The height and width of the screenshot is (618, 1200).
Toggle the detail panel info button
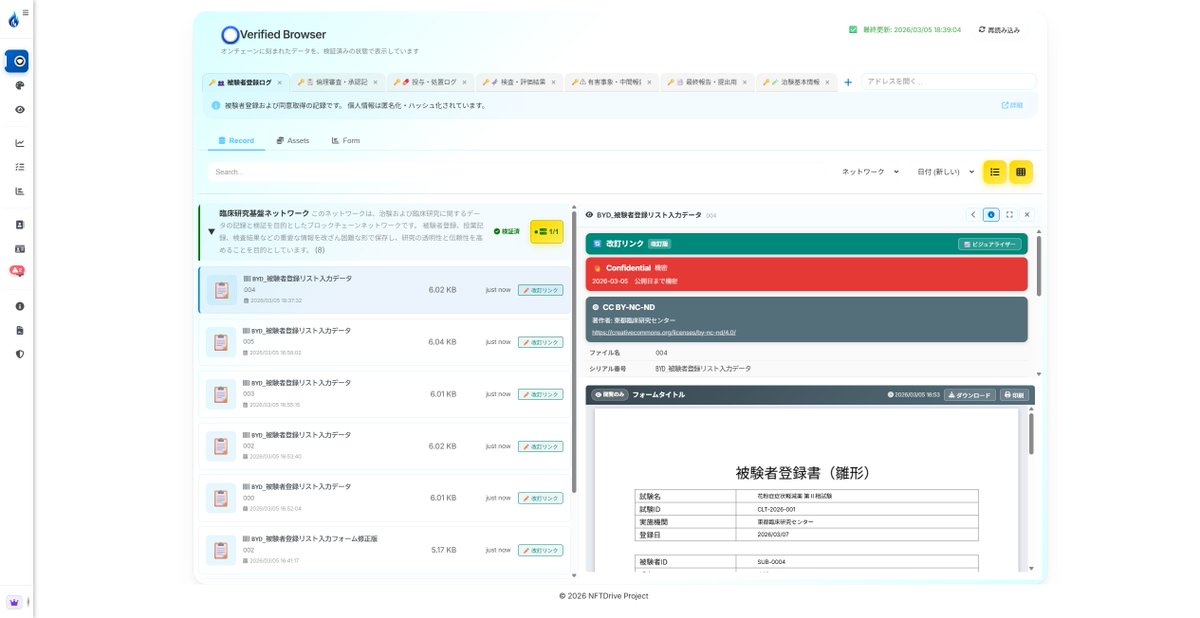click(x=991, y=214)
